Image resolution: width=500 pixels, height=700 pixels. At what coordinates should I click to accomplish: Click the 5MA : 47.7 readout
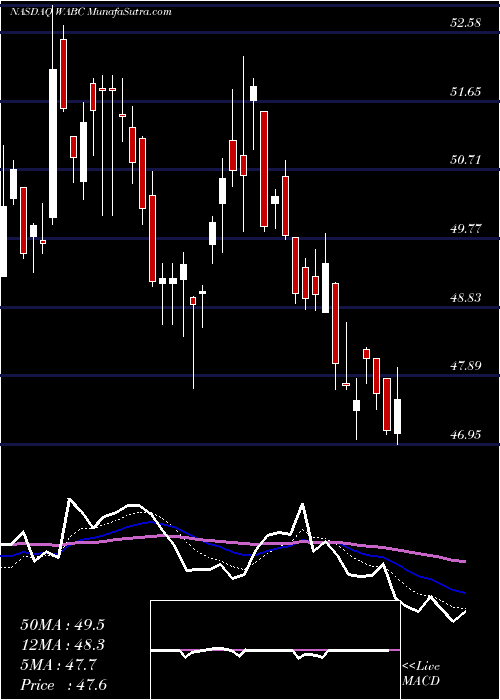pyautogui.click(x=57, y=665)
